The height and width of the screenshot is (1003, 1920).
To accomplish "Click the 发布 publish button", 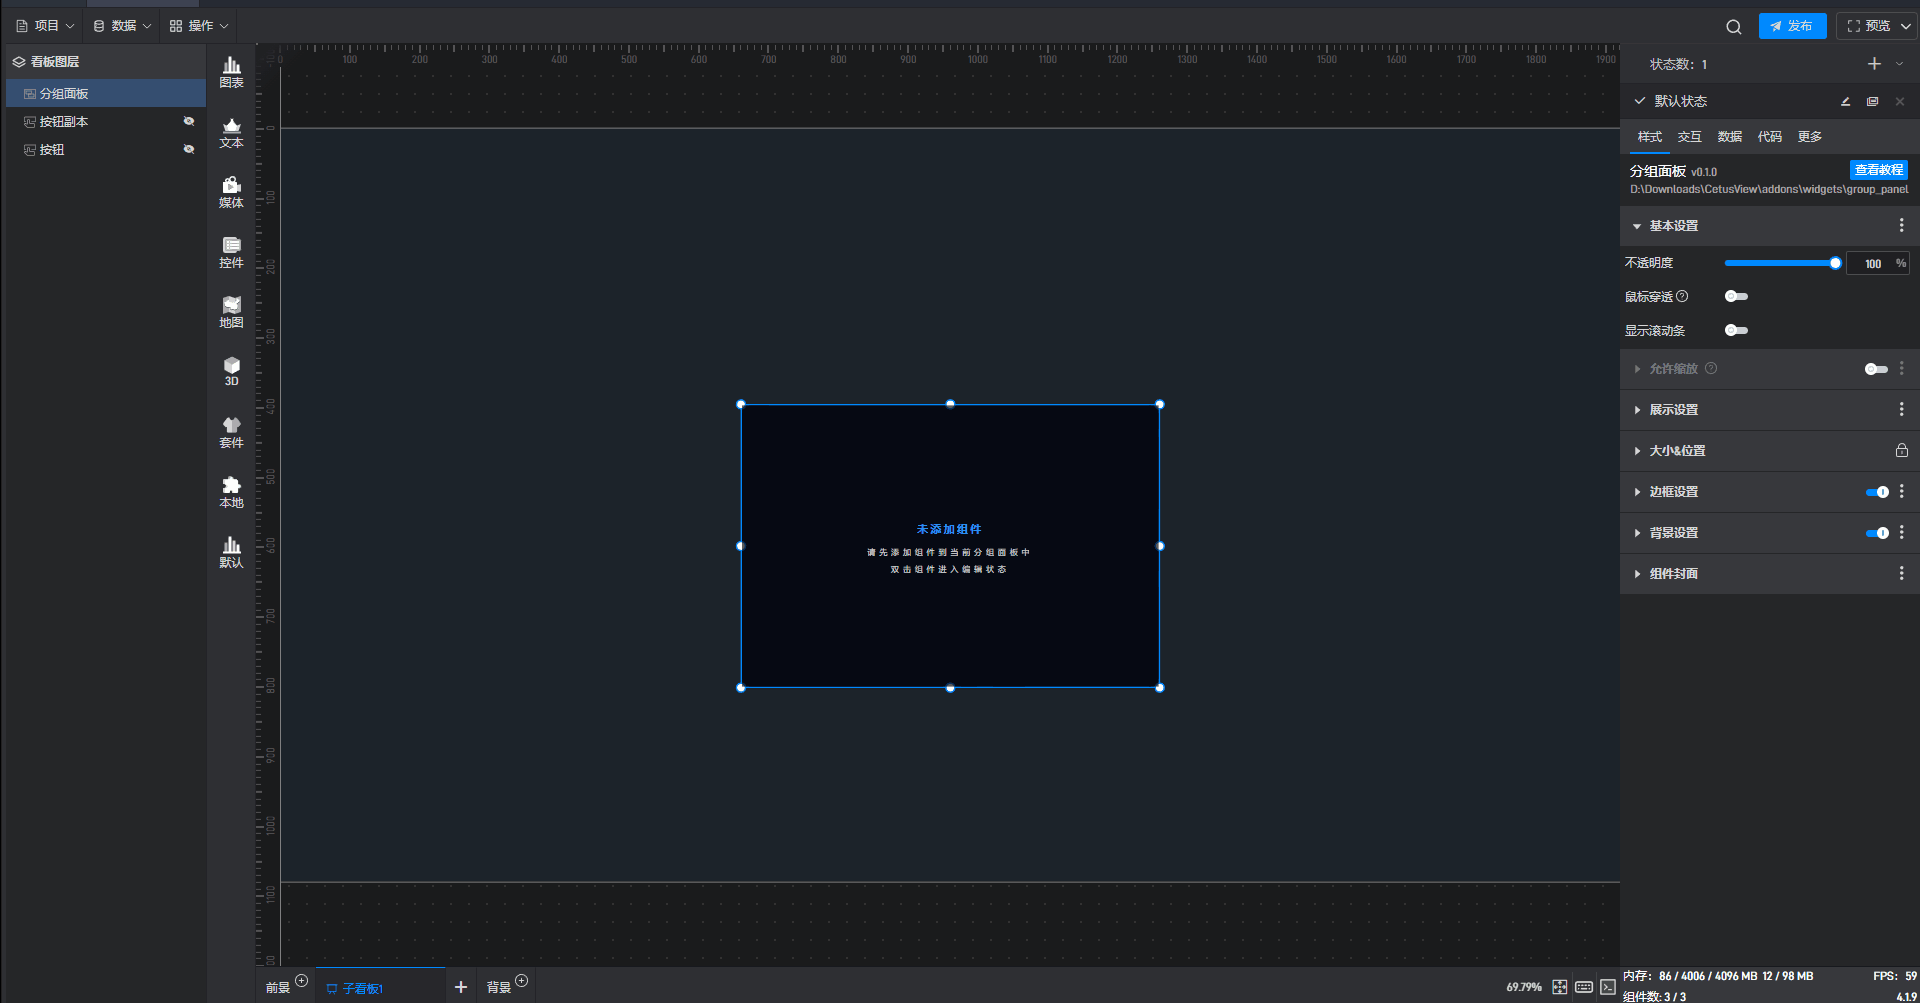I will click(x=1792, y=26).
